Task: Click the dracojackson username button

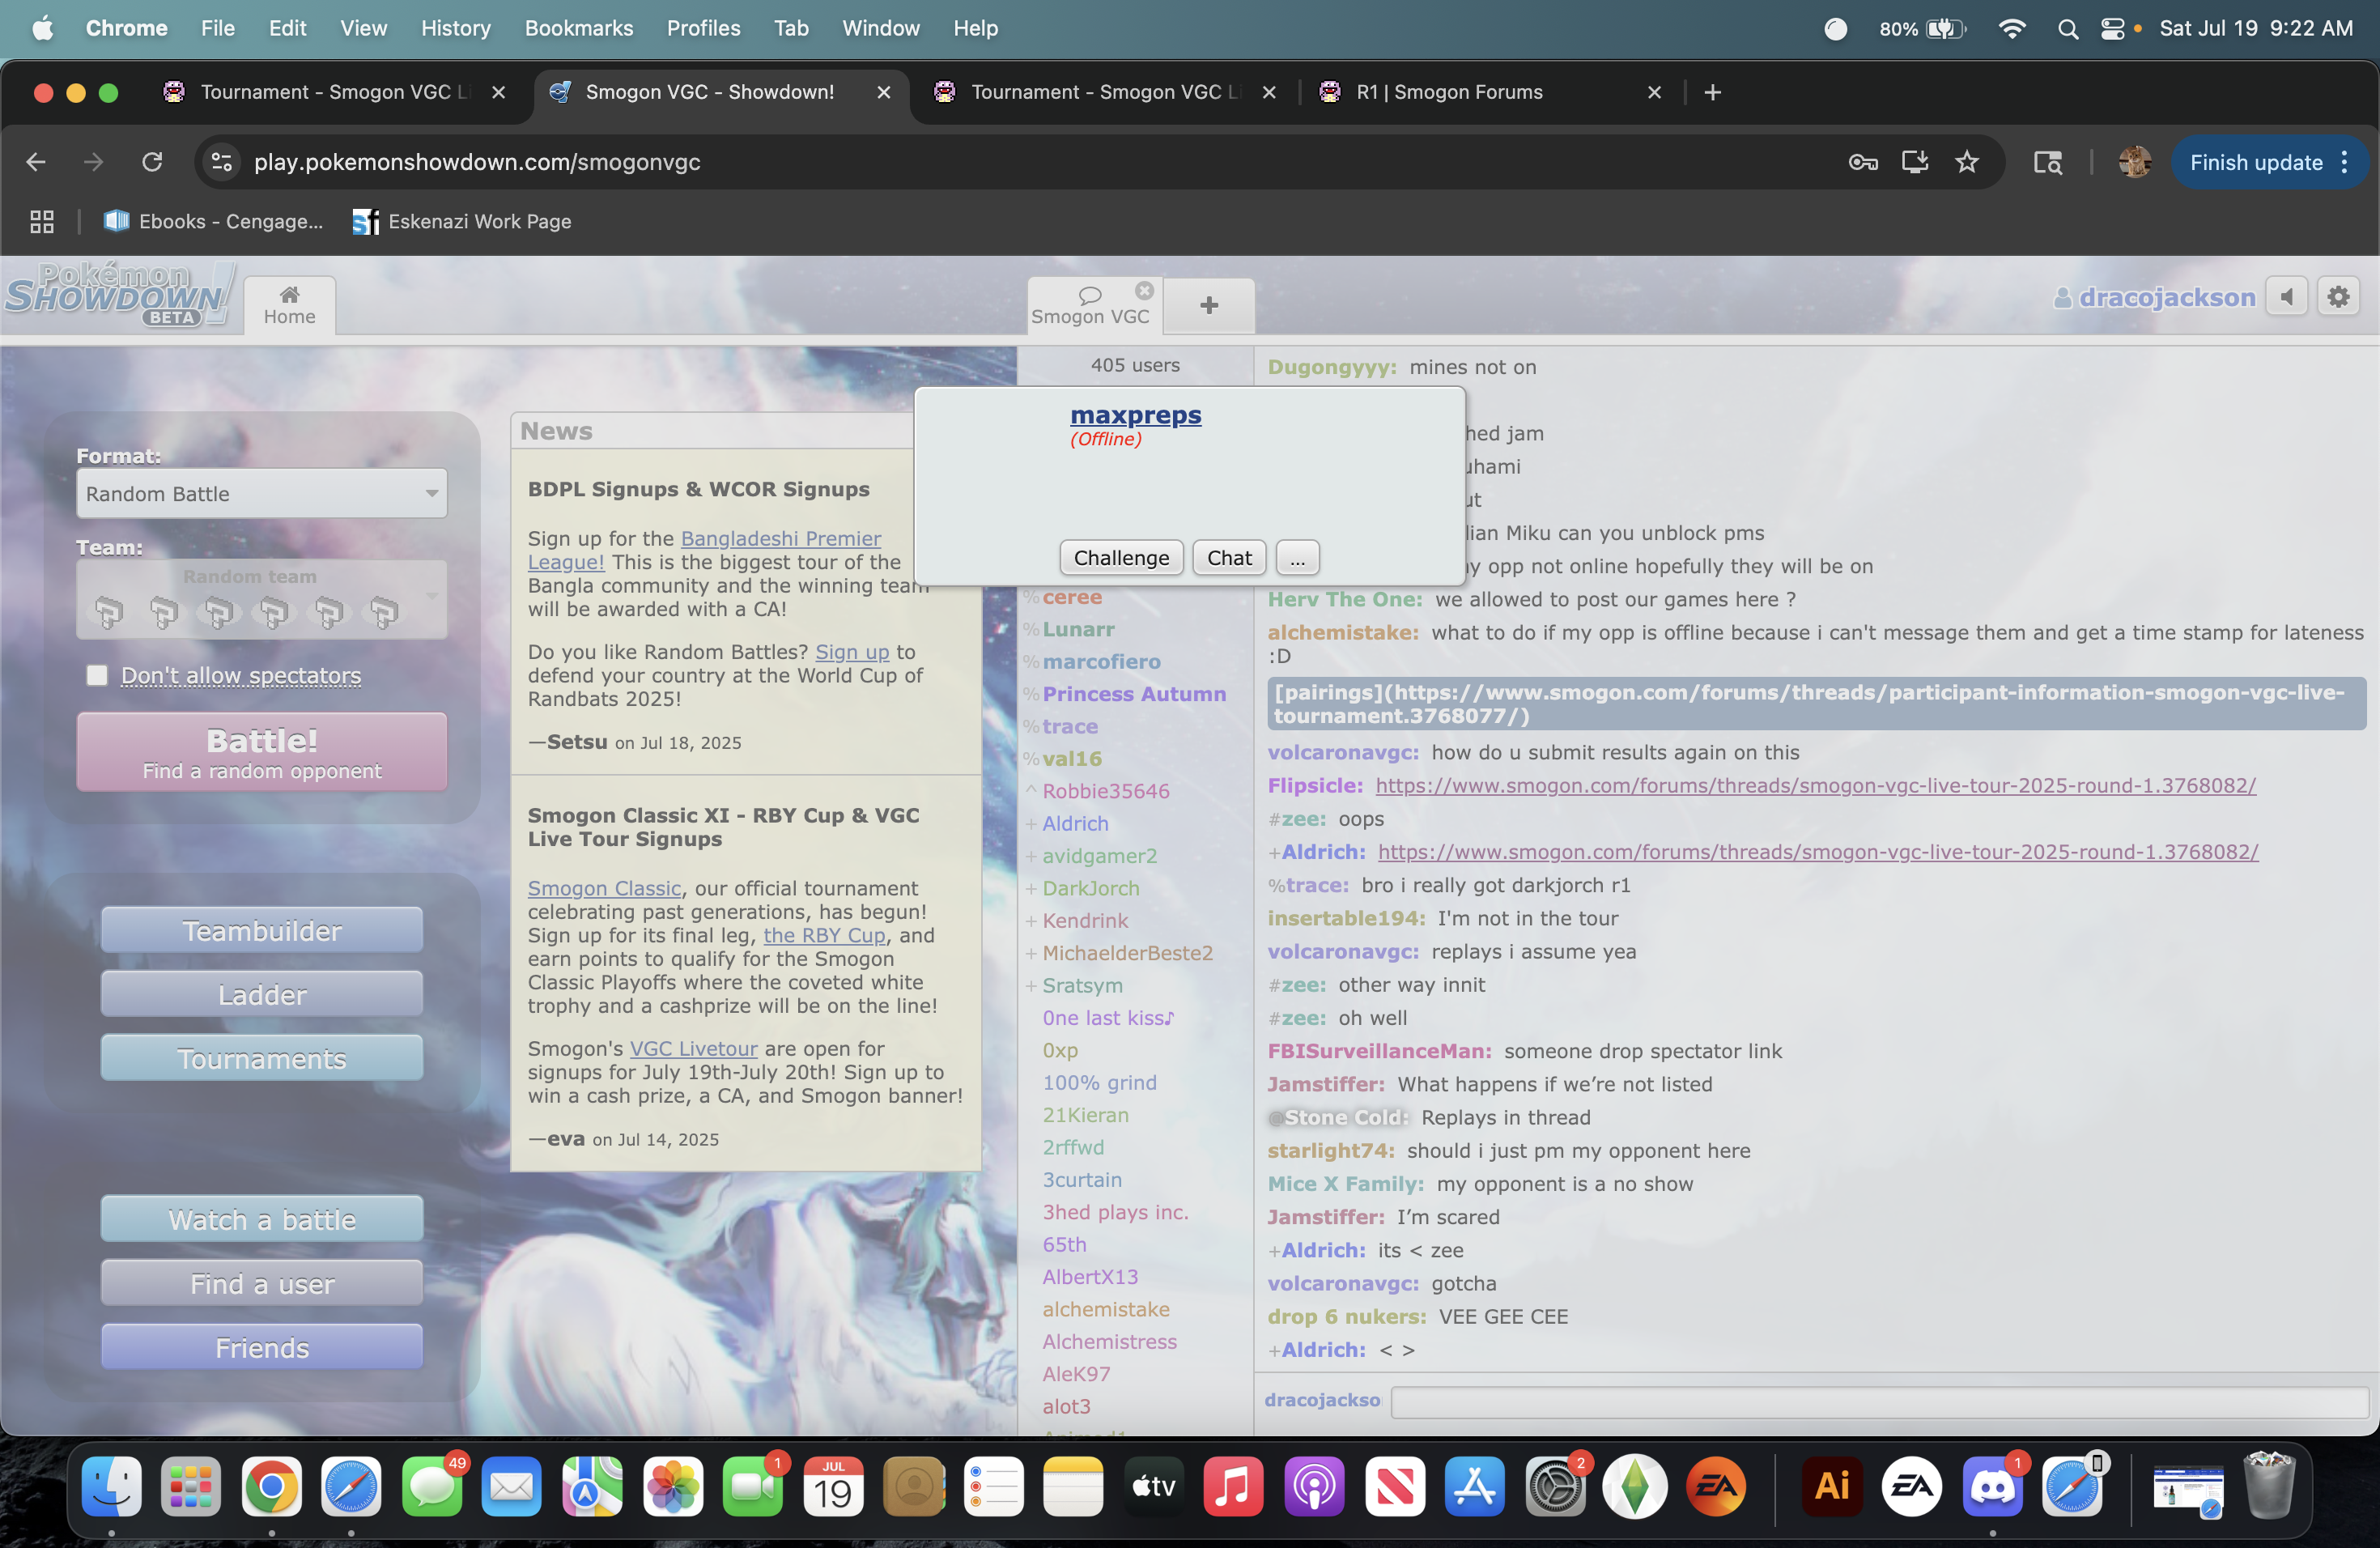Action: (2156, 297)
